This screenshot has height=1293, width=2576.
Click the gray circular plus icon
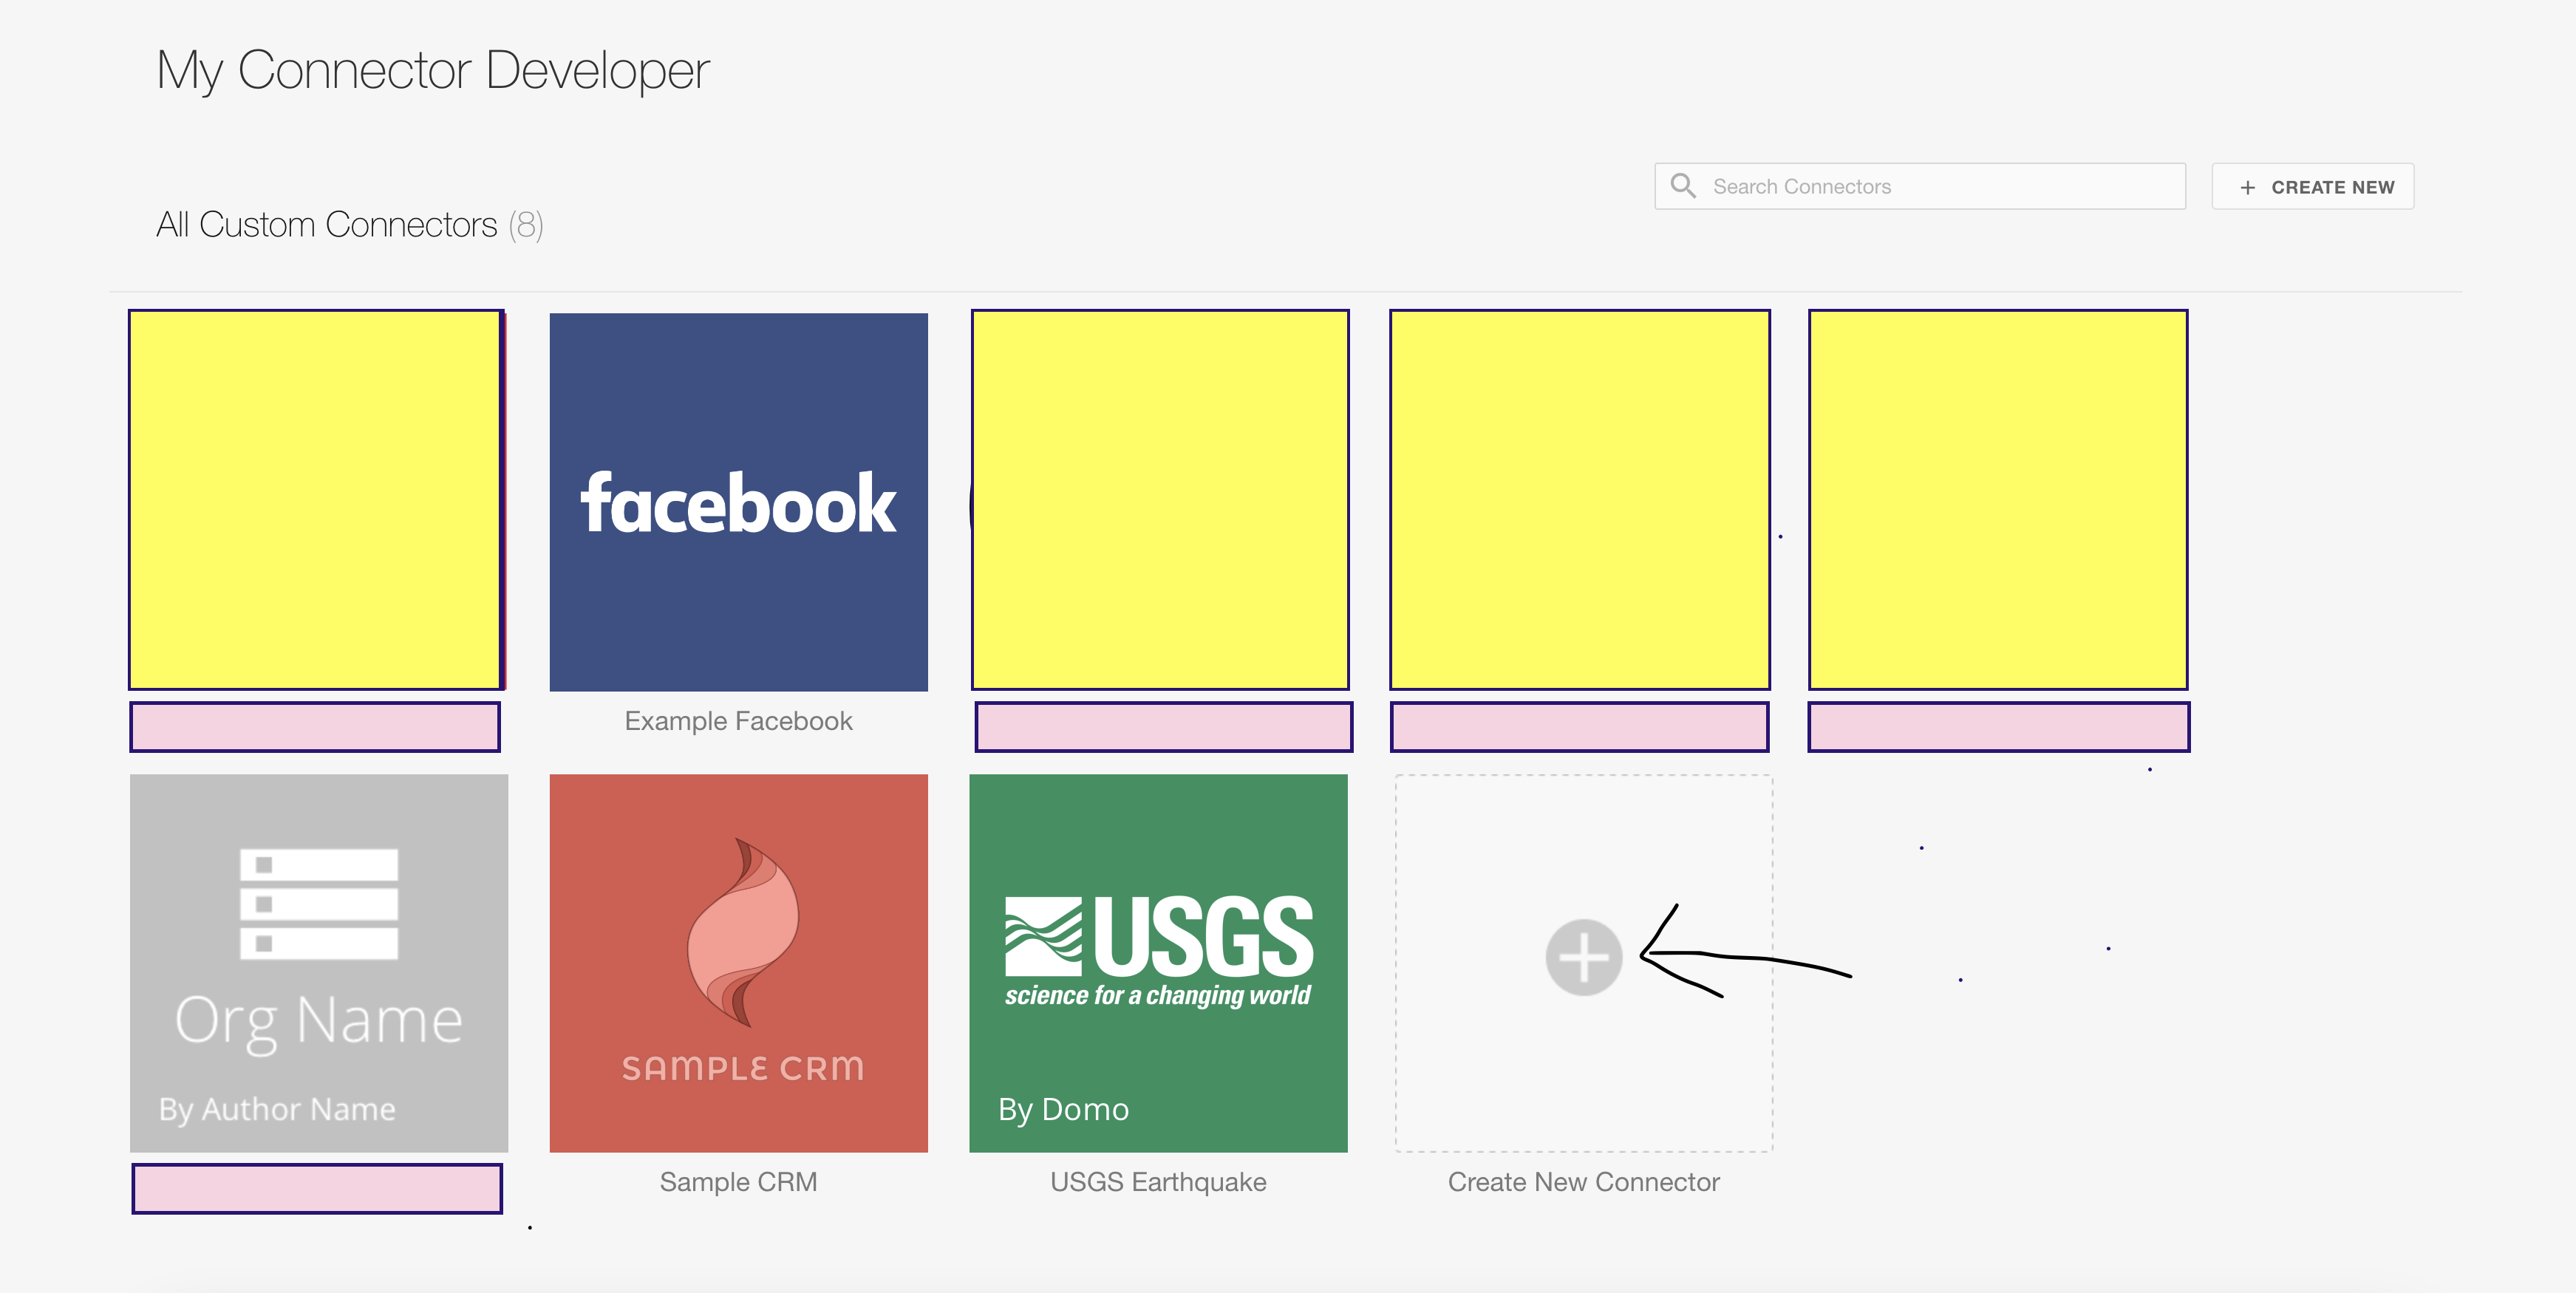[1583, 957]
